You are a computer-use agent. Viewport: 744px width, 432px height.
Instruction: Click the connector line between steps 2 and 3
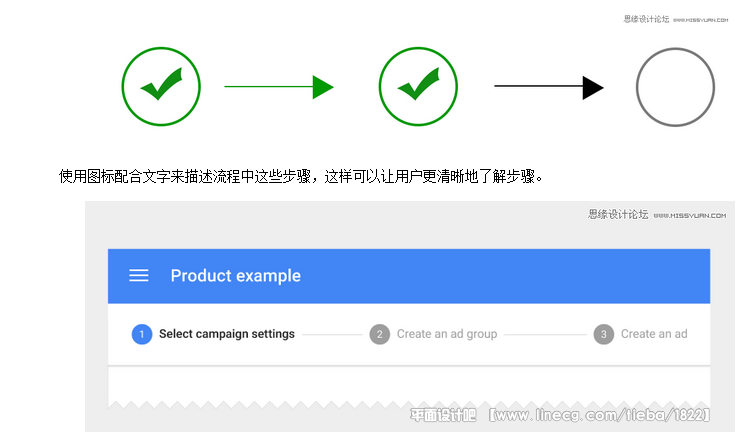click(545, 335)
